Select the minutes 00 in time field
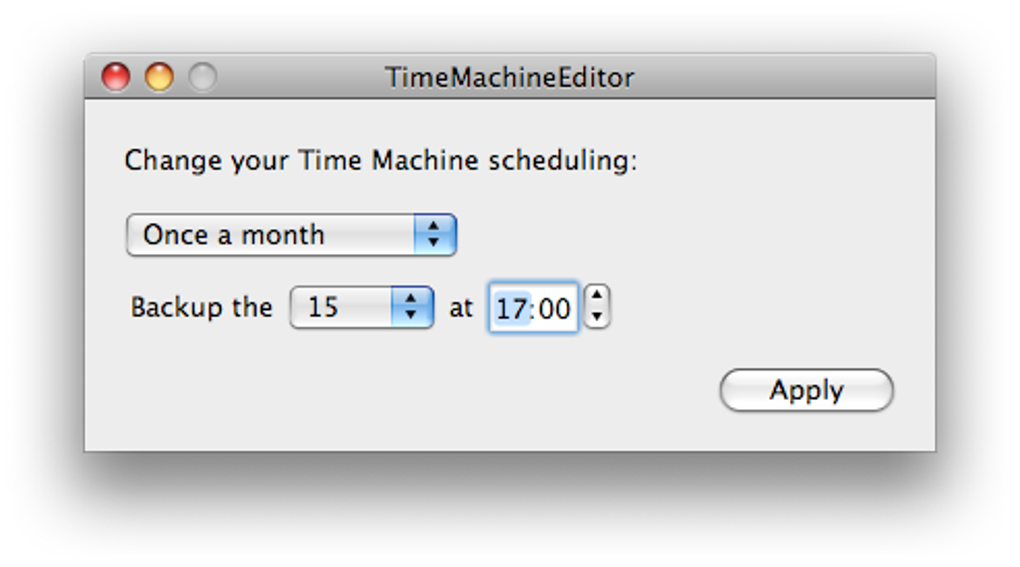Screen dimensions: 1020x567 [x=555, y=308]
